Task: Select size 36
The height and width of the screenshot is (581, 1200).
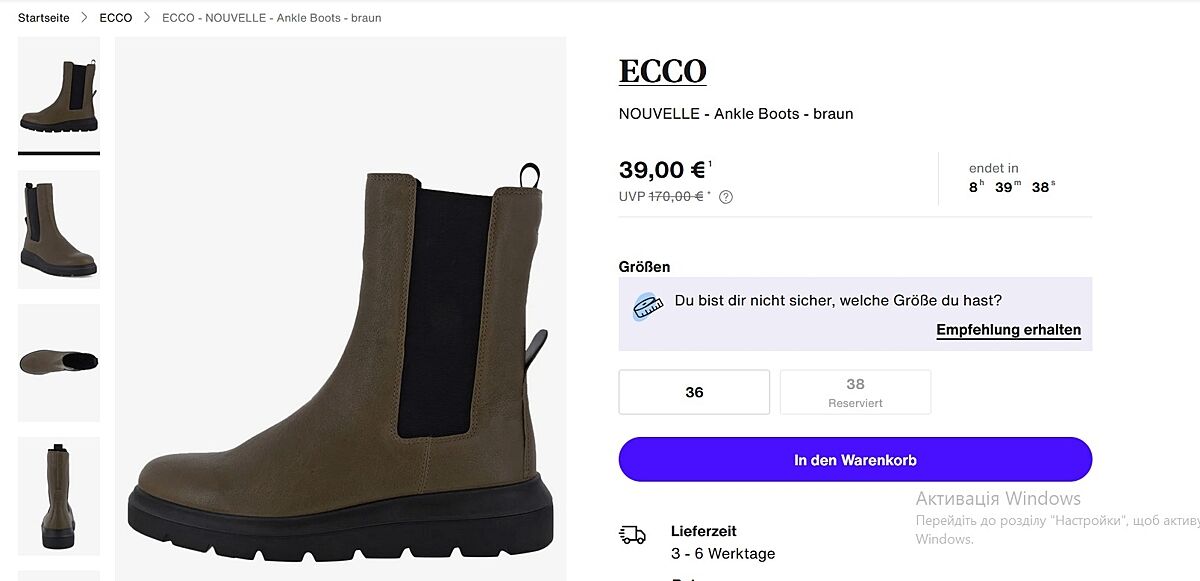Action: pyautogui.click(x=694, y=392)
